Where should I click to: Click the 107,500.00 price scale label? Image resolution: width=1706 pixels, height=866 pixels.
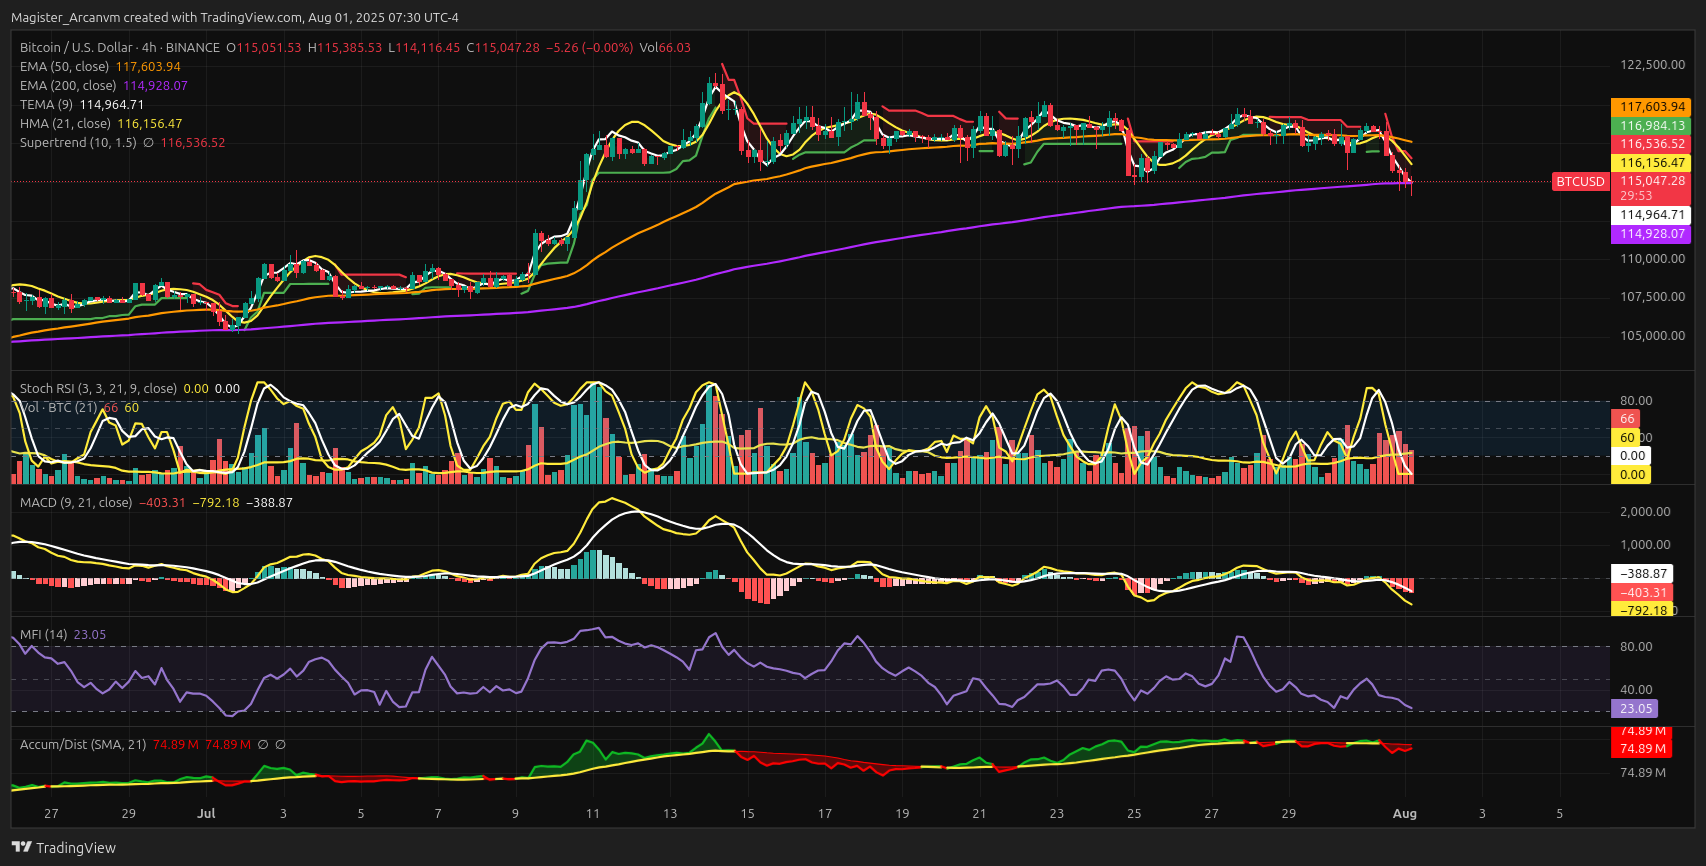pyautogui.click(x=1652, y=296)
